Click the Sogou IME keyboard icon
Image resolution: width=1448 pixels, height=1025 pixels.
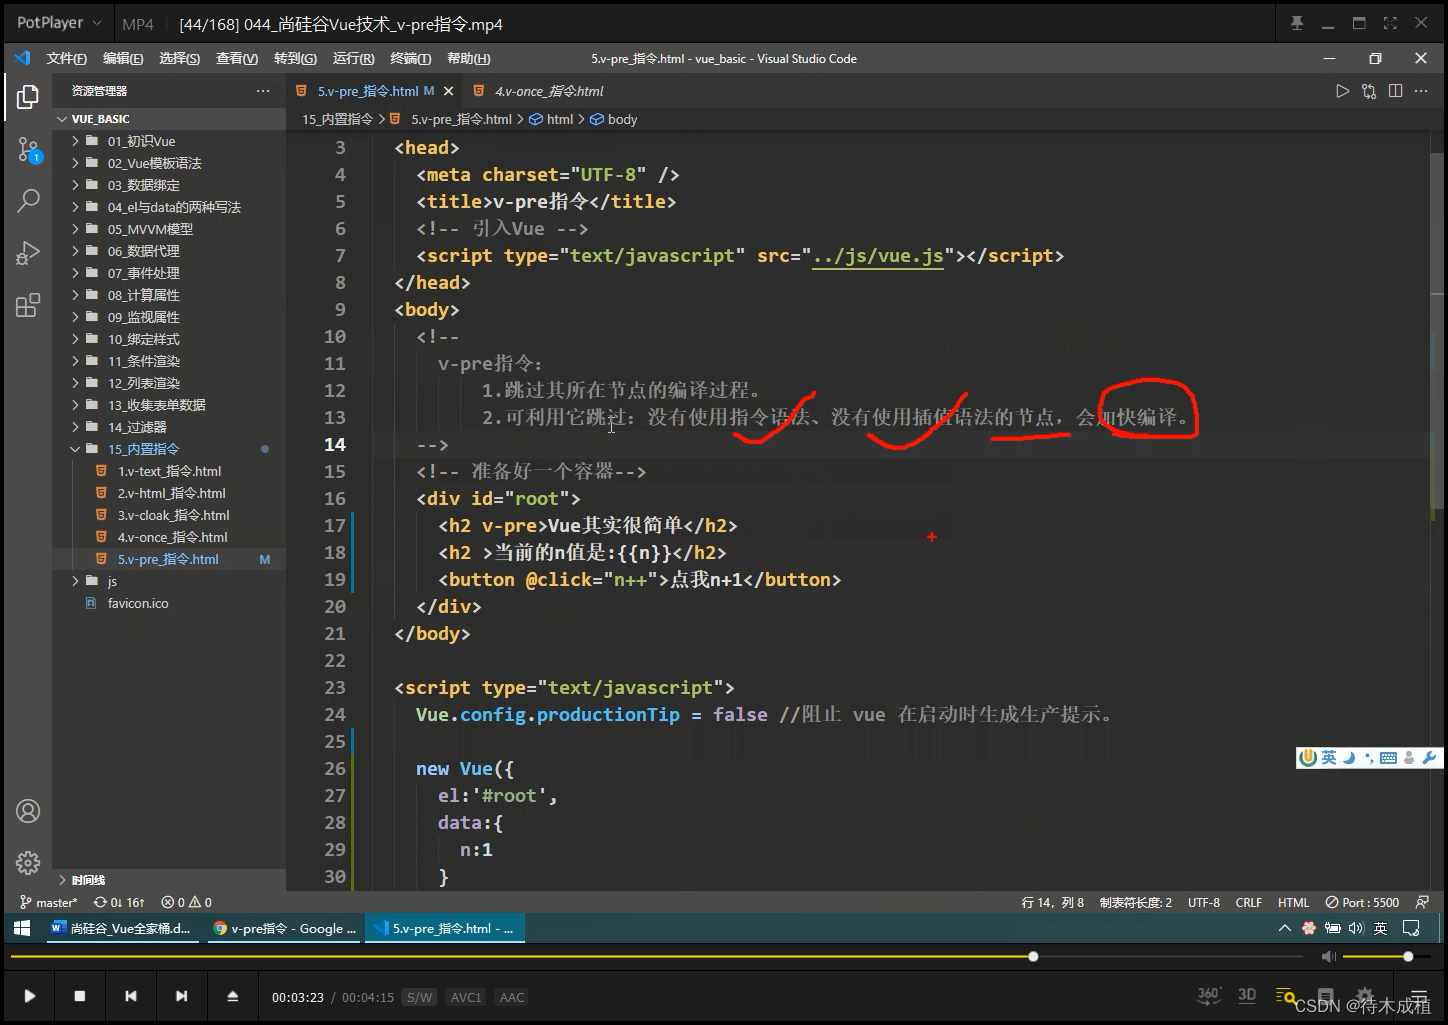(1388, 758)
